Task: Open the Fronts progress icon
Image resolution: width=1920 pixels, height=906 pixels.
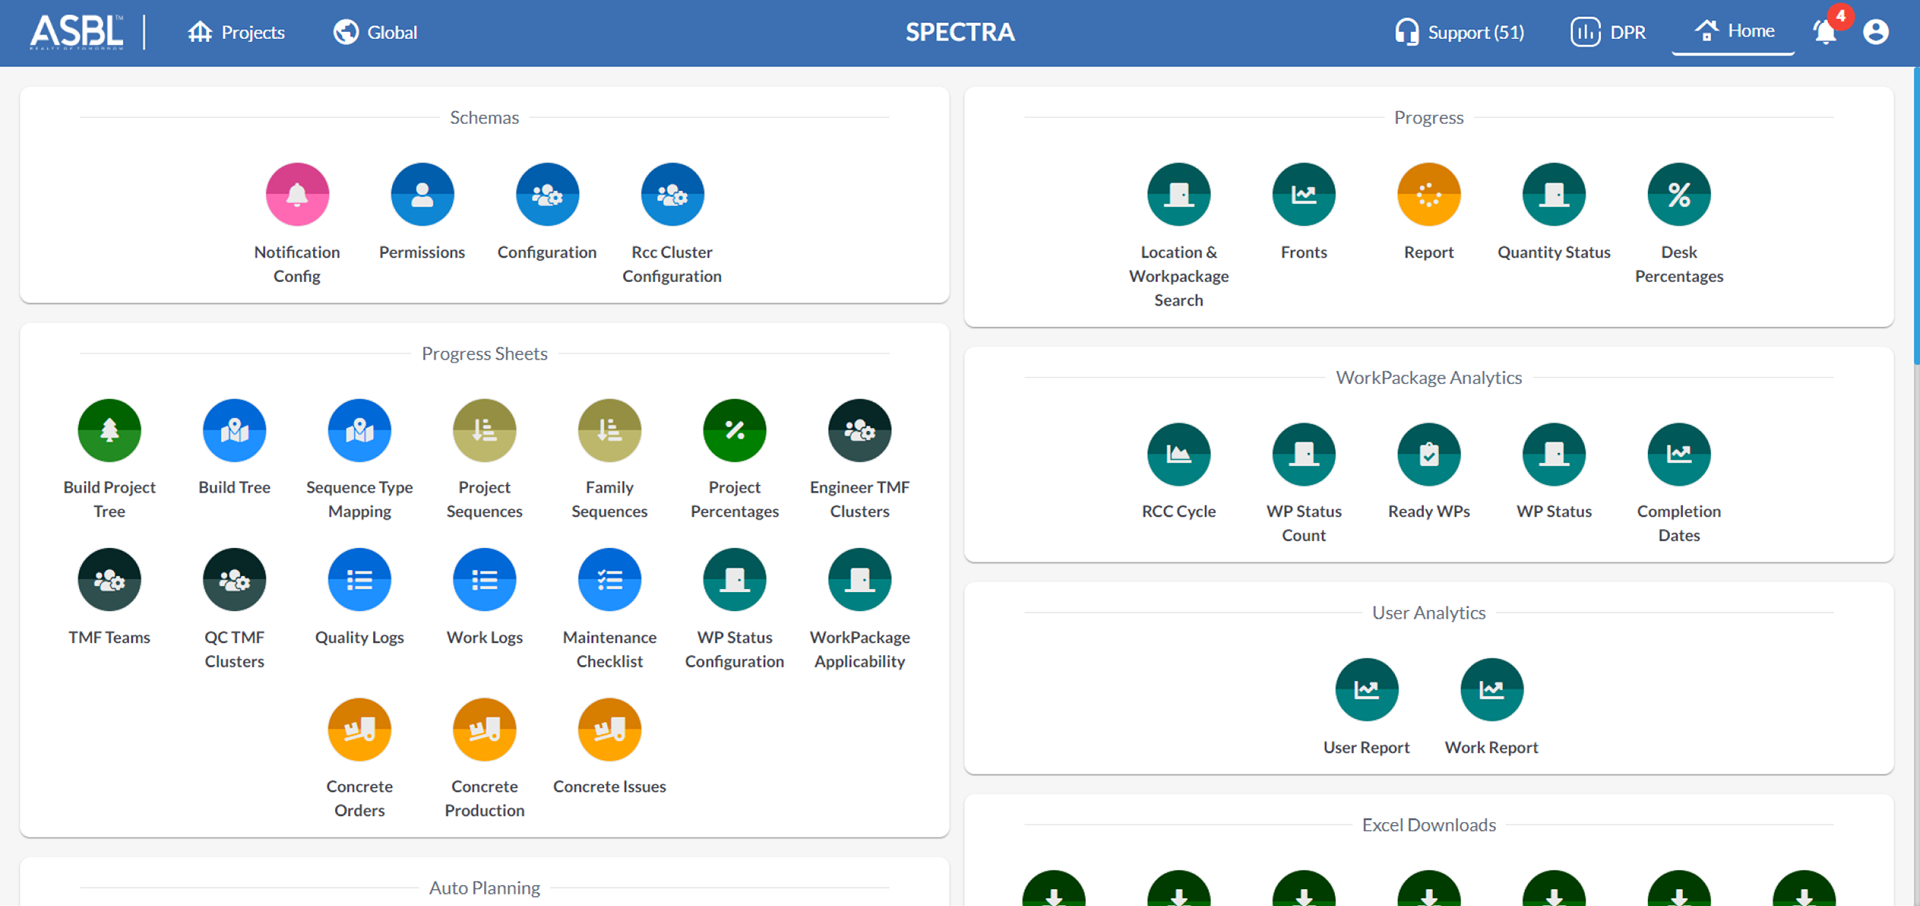Action: tap(1304, 194)
